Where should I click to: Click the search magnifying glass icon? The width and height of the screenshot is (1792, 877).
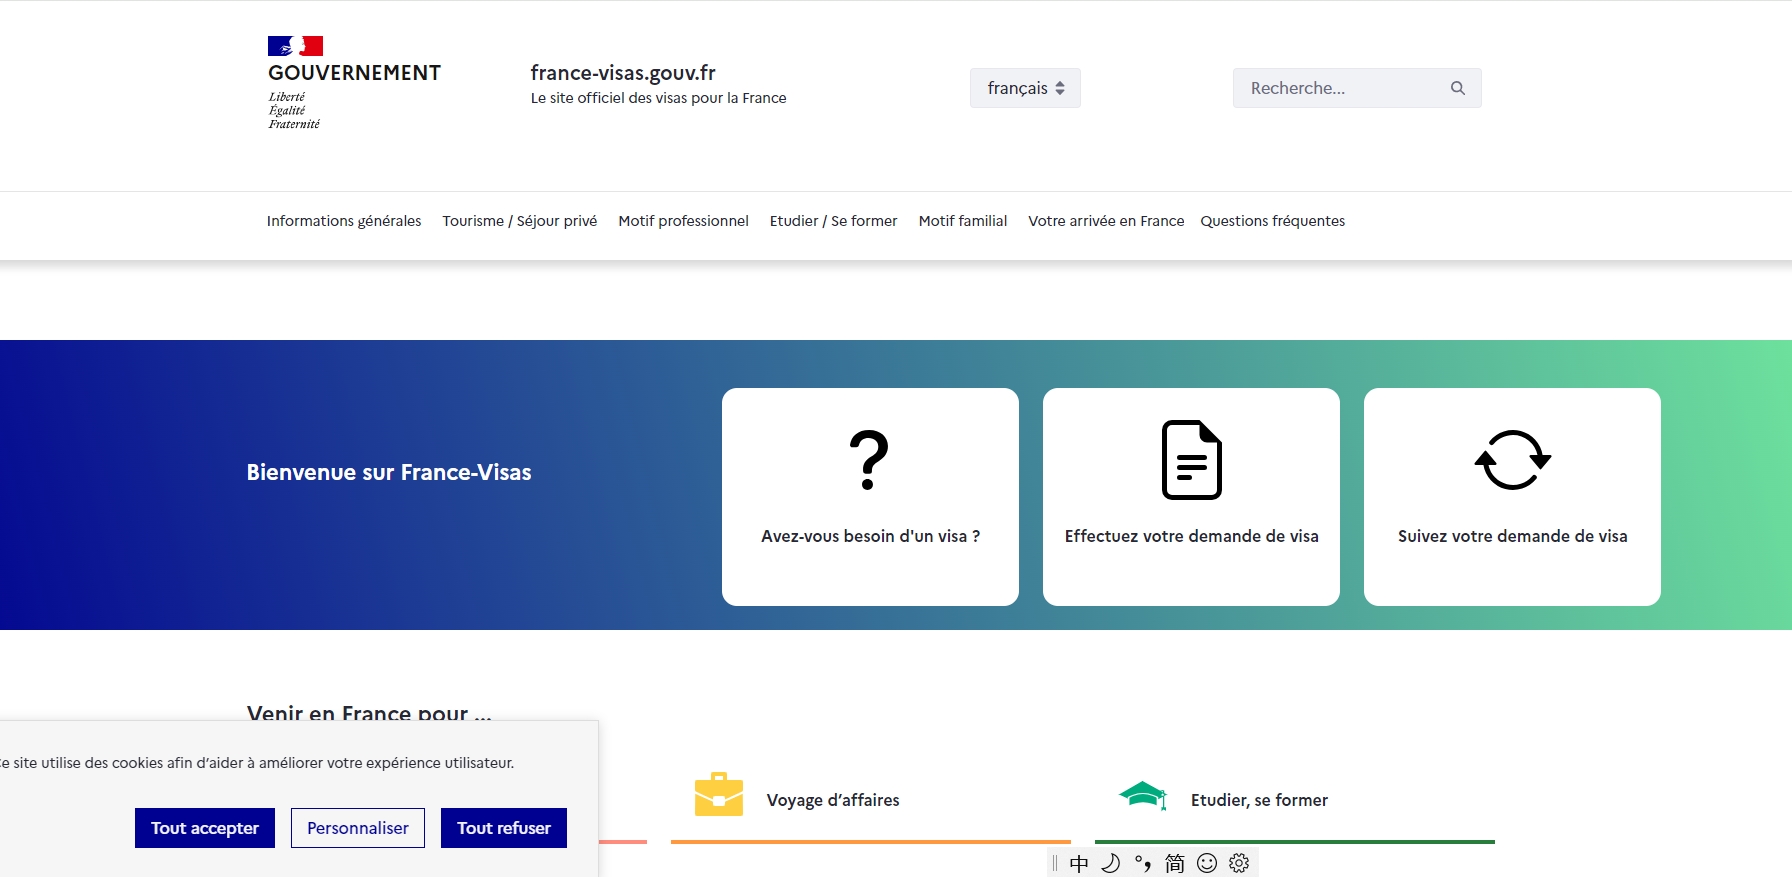pyautogui.click(x=1457, y=88)
